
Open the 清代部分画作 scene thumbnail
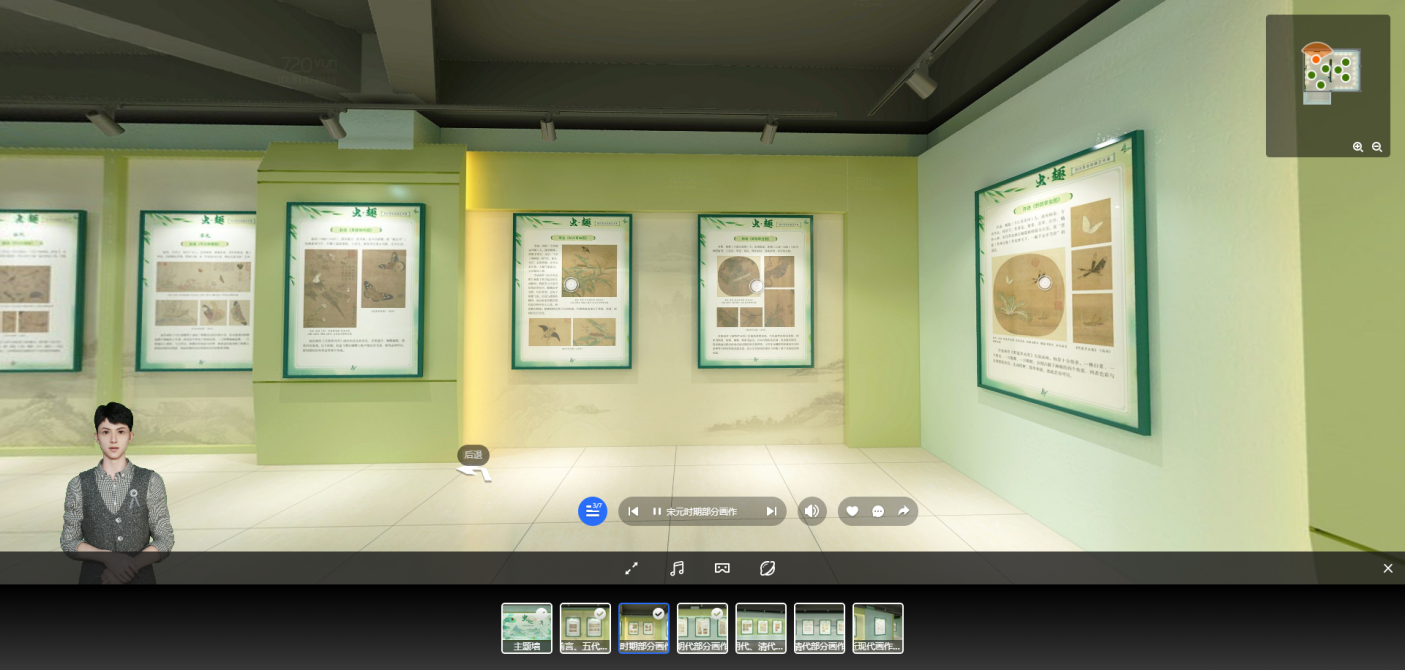tap(819, 628)
